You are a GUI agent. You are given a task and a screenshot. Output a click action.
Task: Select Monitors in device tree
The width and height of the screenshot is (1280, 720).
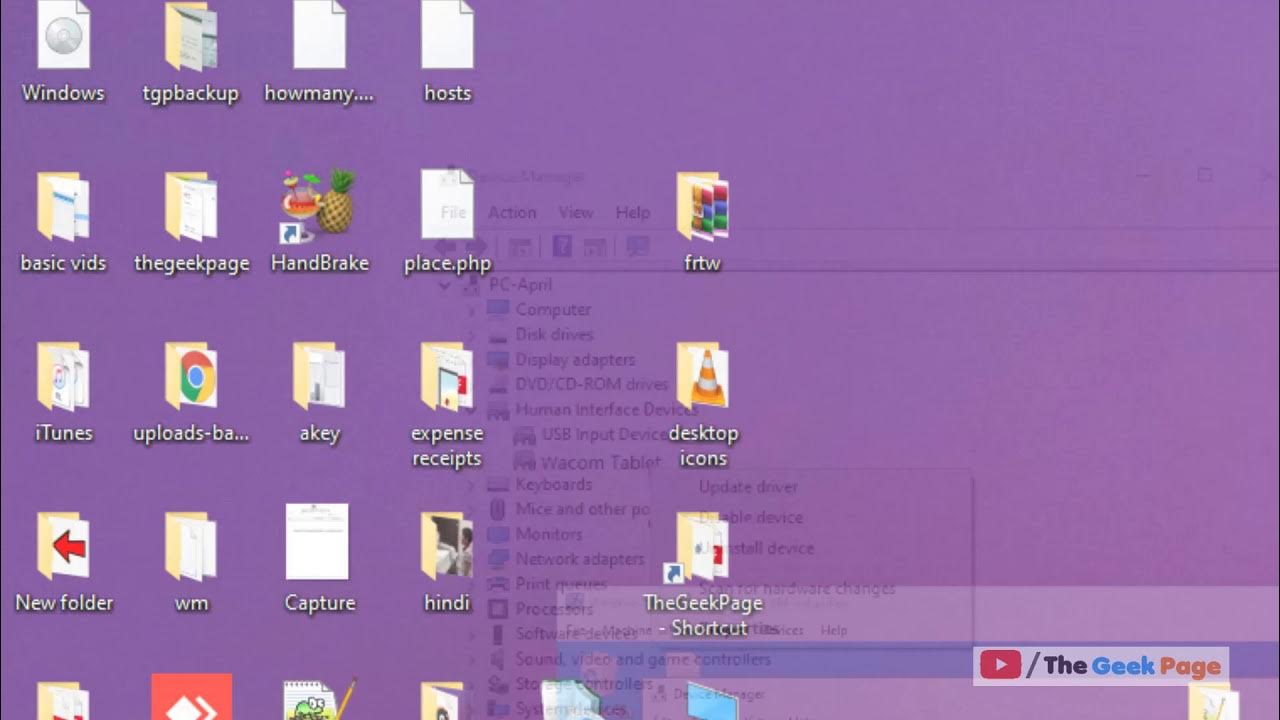pyautogui.click(x=548, y=534)
